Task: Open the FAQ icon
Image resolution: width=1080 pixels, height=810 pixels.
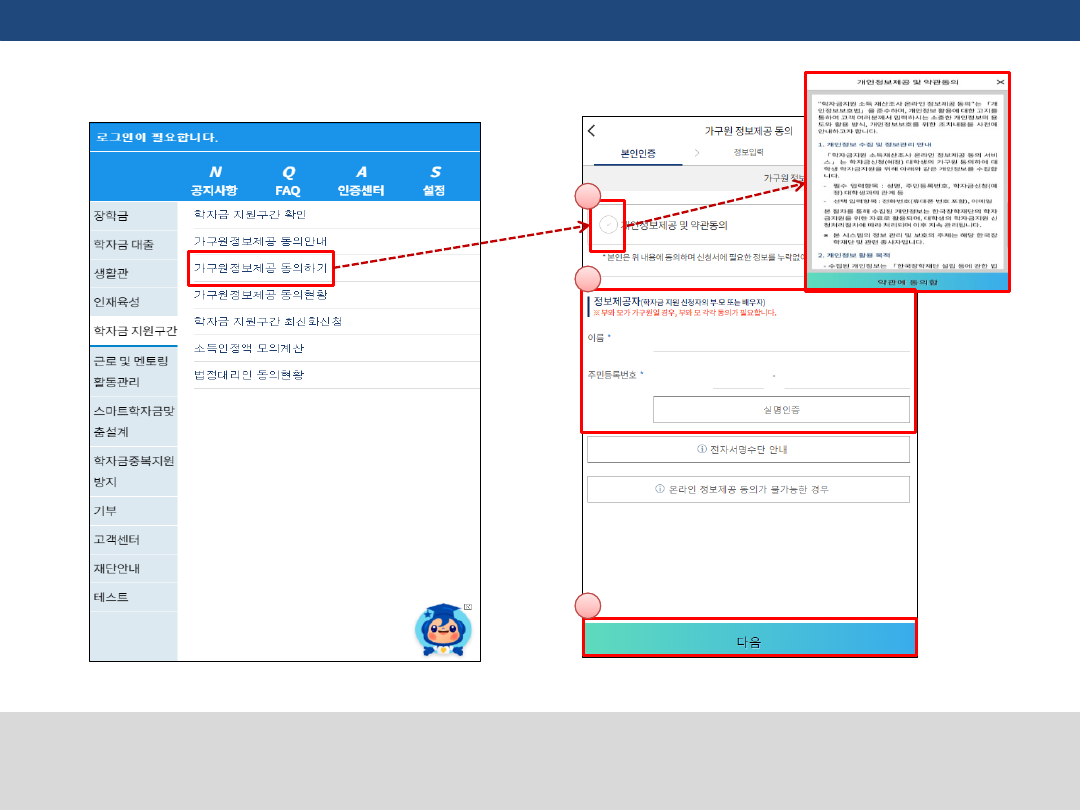Action: click(288, 180)
